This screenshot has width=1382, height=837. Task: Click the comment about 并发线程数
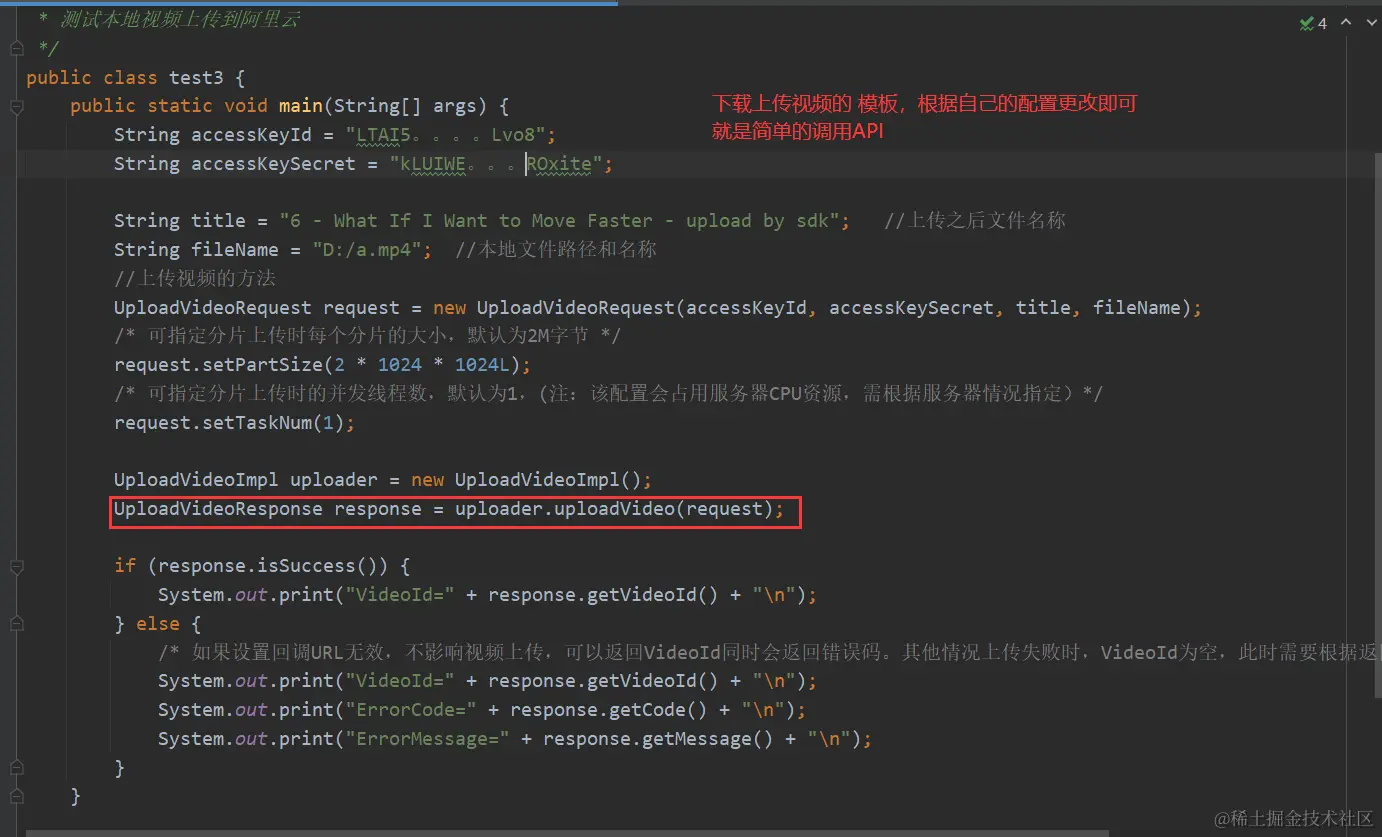pos(608,394)
